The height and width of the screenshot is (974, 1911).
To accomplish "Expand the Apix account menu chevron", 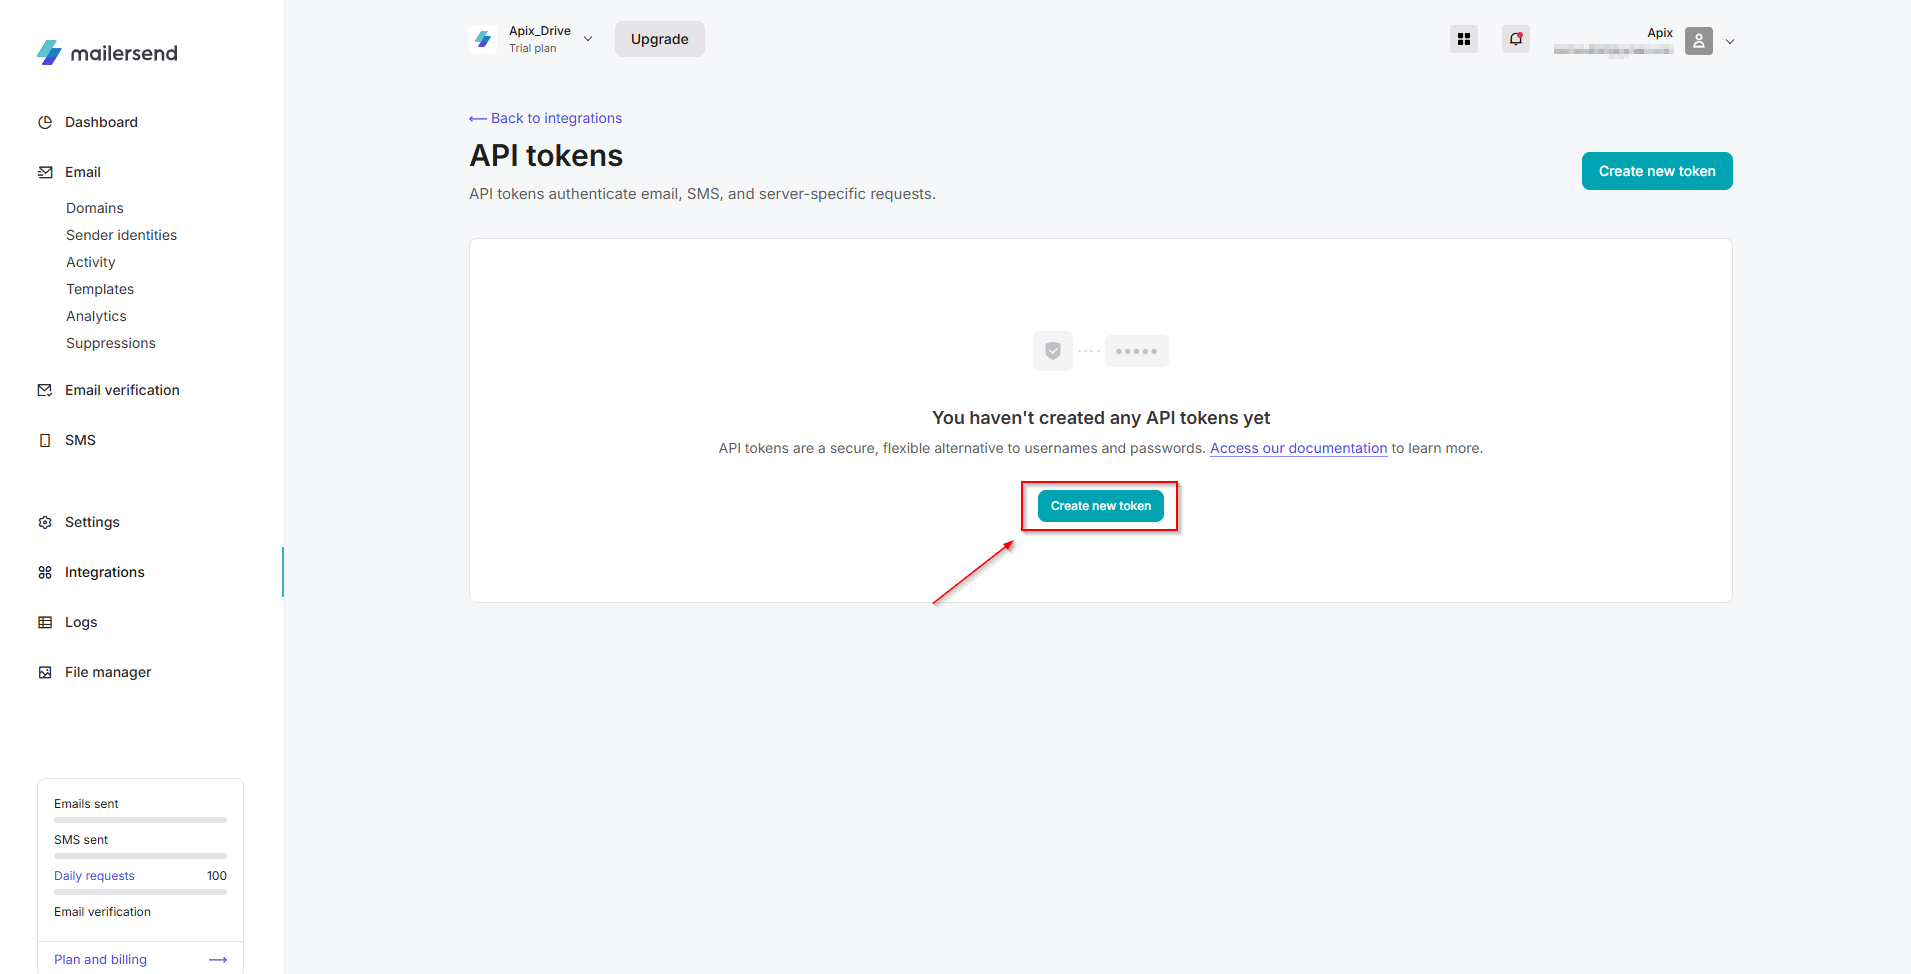I will [1730, 42].
